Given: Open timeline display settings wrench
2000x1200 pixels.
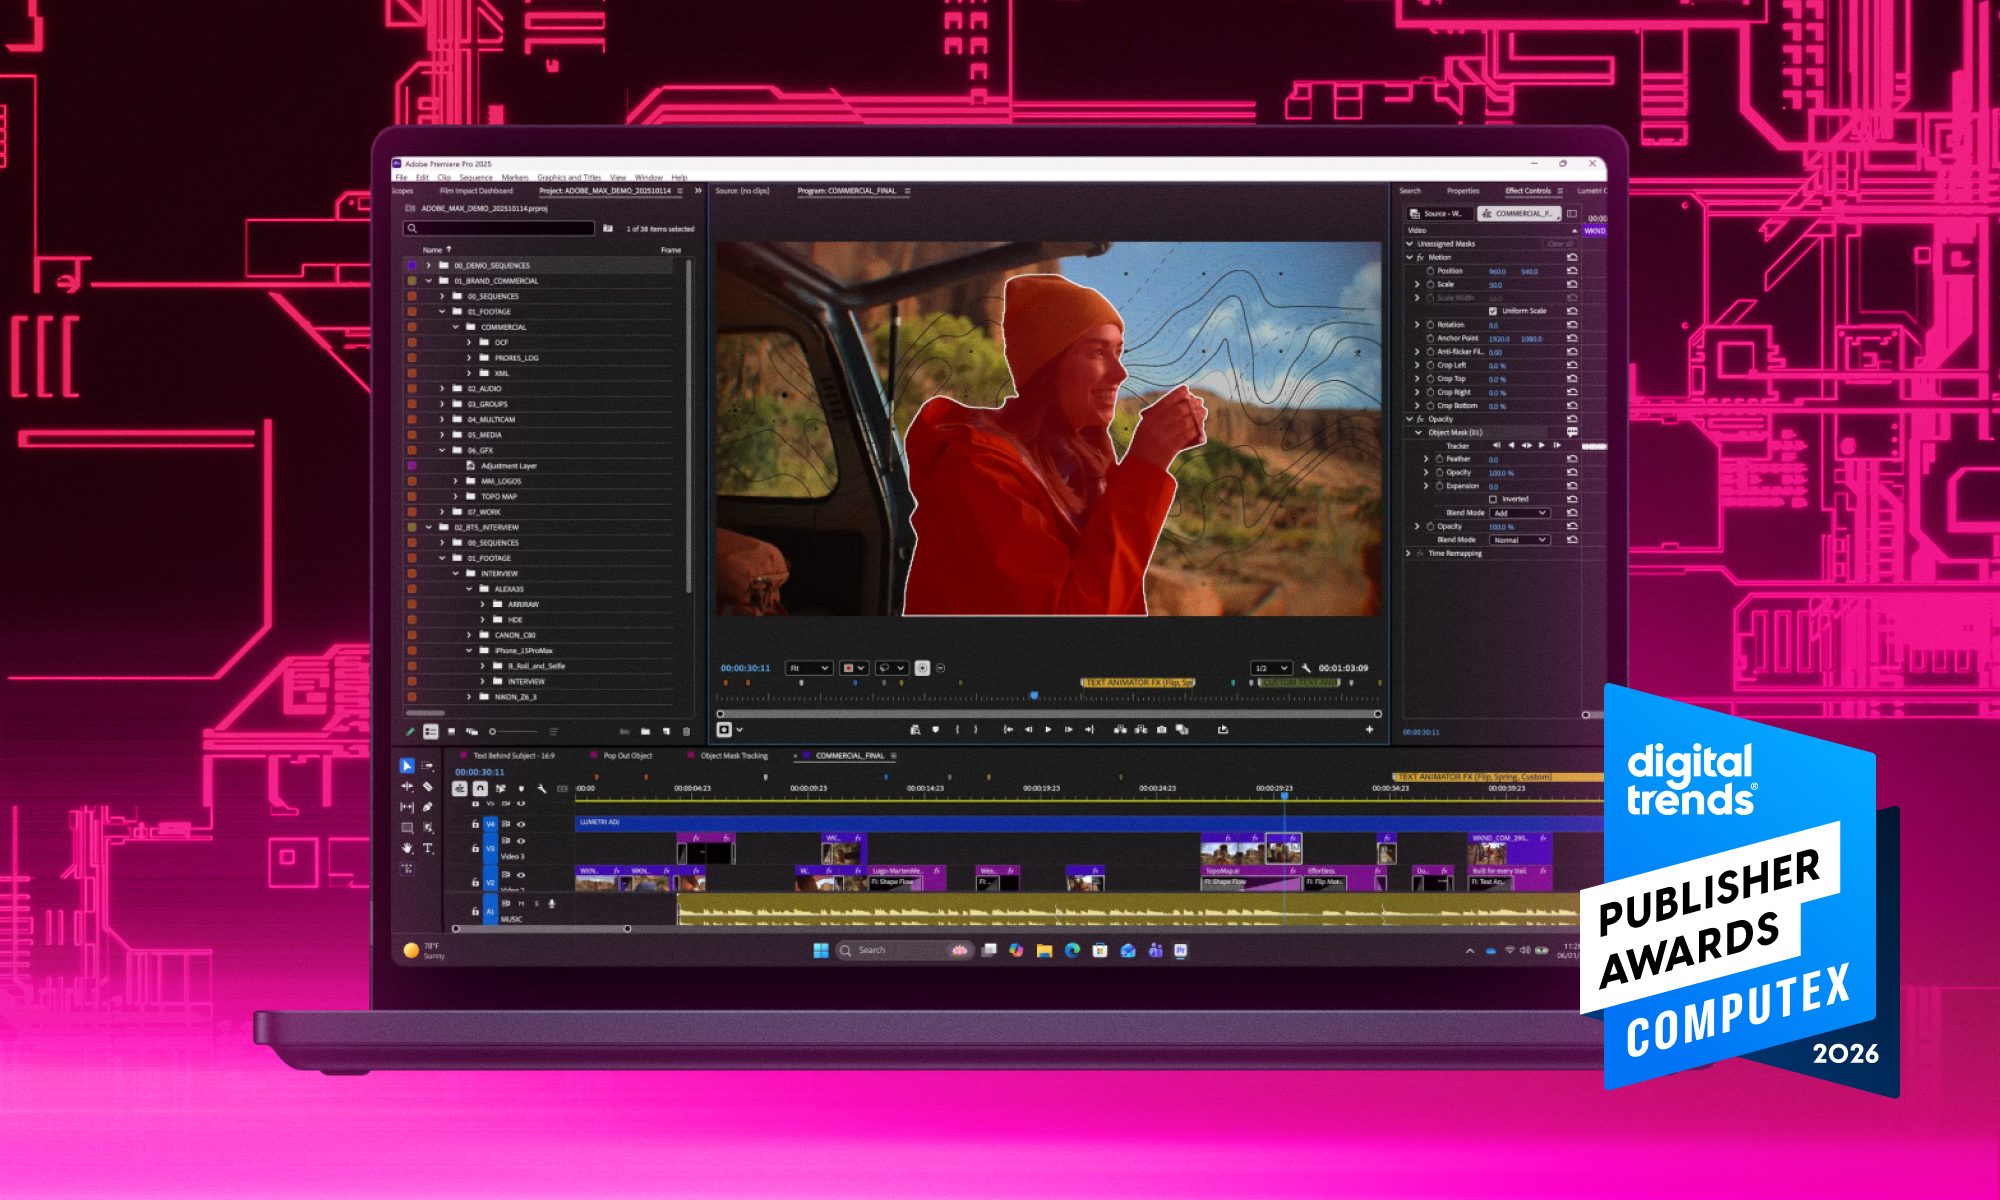Looking at the screenshot, I should [x=542, y=789].
